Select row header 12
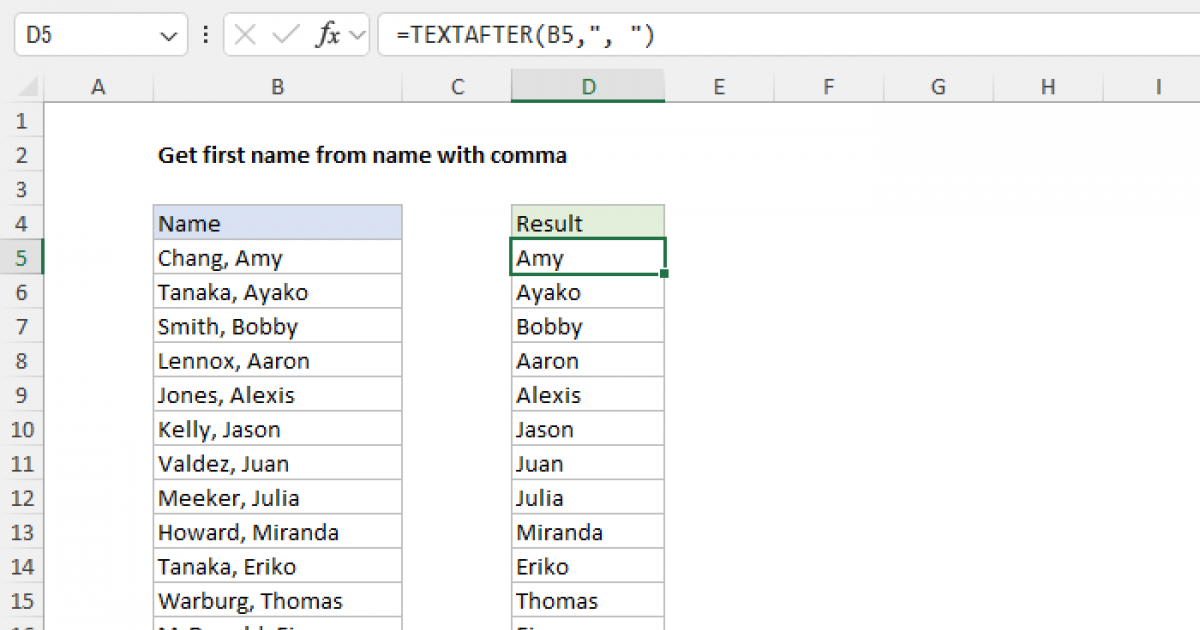1200x630 pixels. (22, 497)
